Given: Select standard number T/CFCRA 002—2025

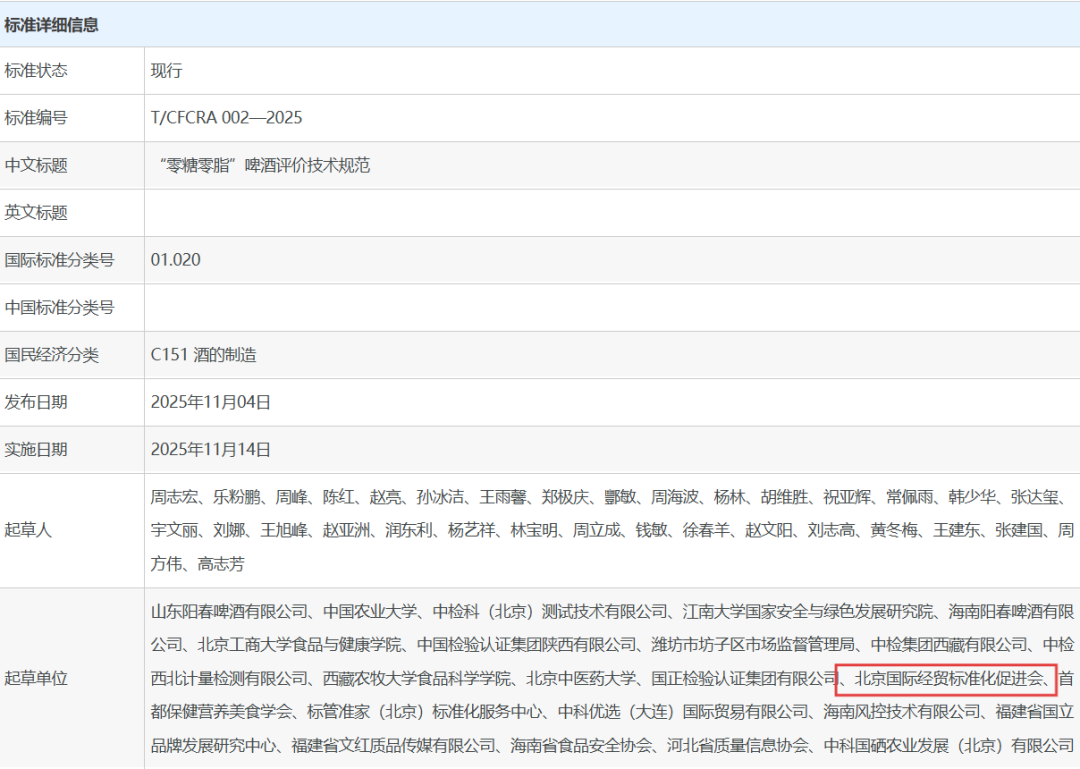Looking at the screenshot, I should click(x=226, y=118).
